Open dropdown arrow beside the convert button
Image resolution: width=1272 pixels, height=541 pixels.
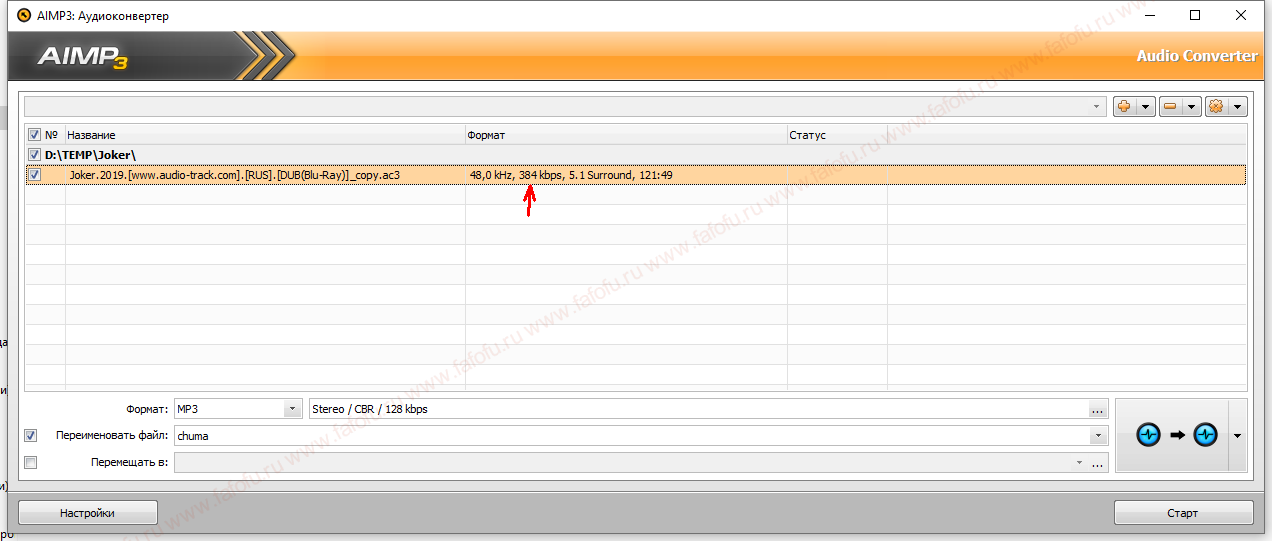point(1238,435)
